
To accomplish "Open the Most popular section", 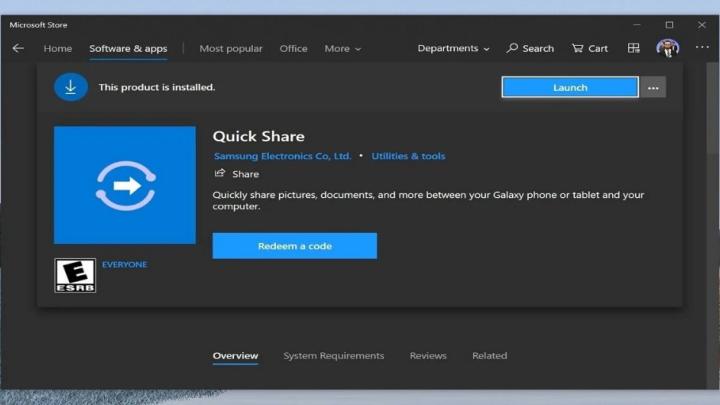I will pos(231,48).
